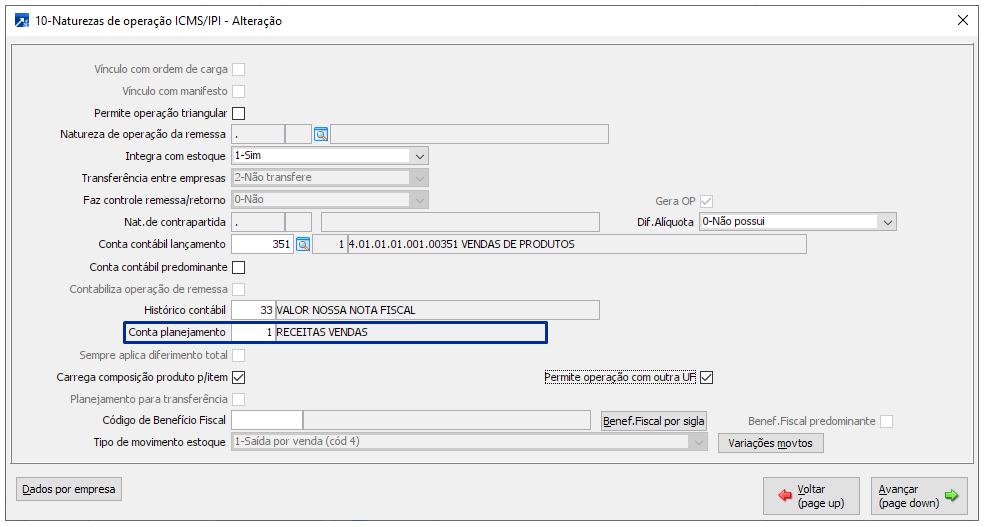
Task: Close the Naturezas de operação window
Action: (x=962, y=20)
